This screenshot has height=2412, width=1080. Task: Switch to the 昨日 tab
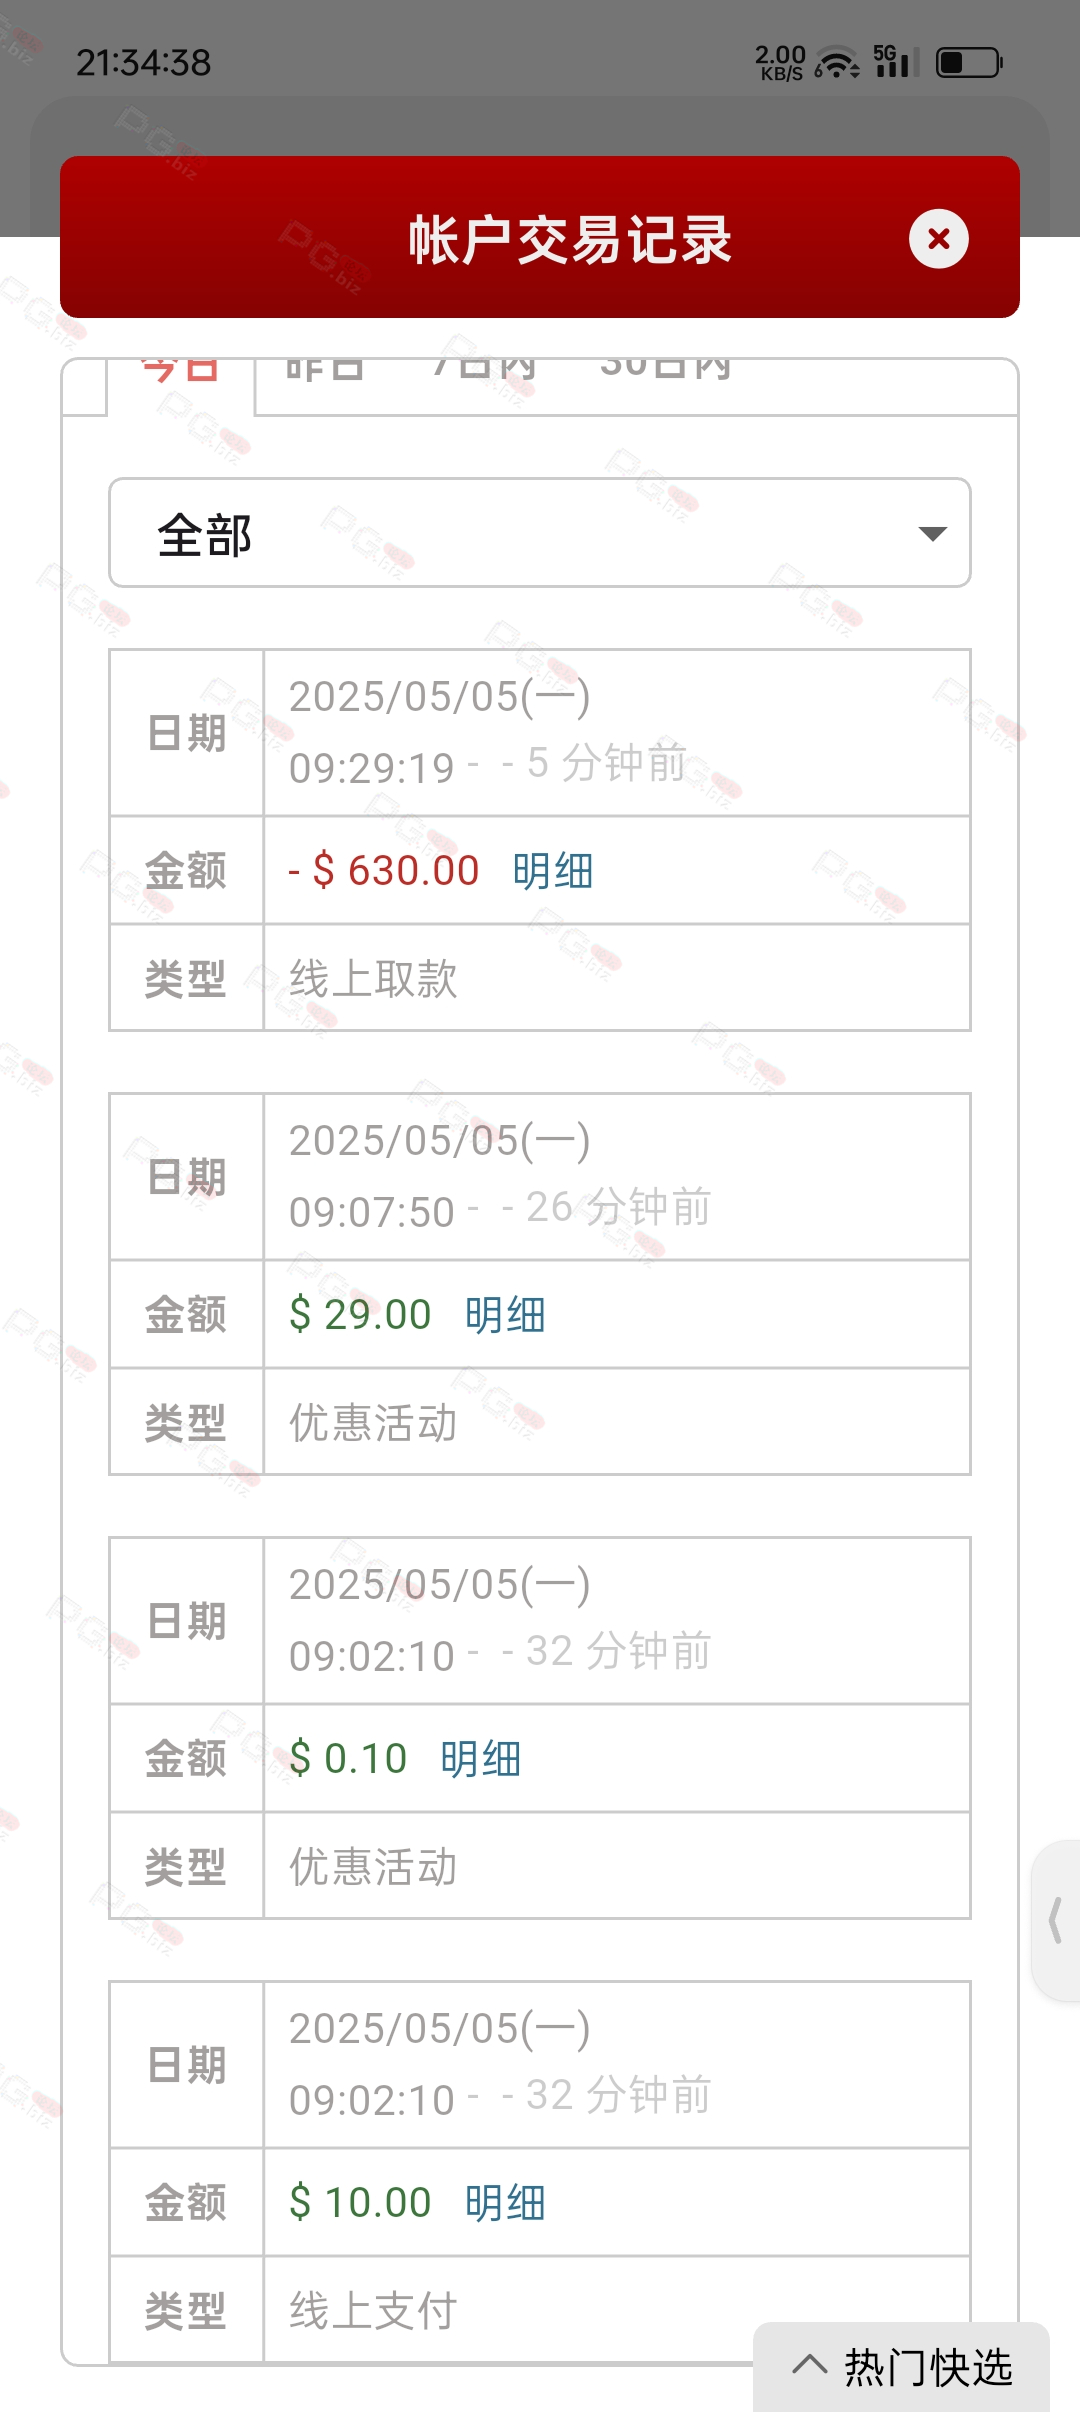pos(324,368)
